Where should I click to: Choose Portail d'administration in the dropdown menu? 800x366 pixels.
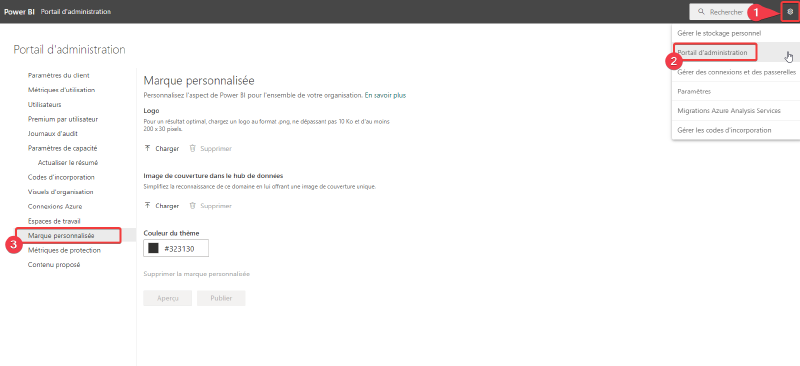pyautogui.click(x=712, y=53)
